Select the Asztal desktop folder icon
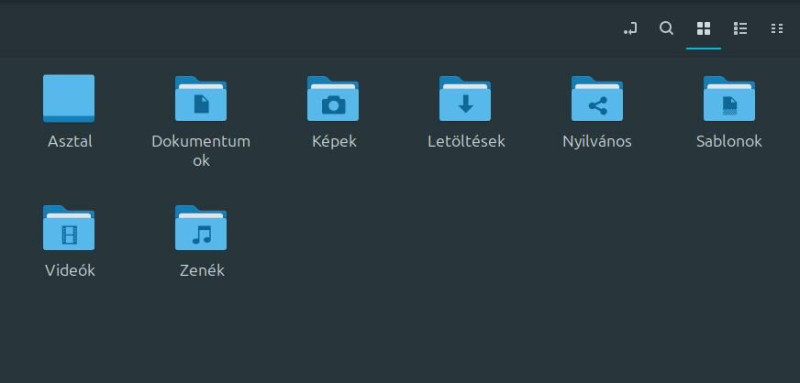Screen dimensions: 800x383 coord(69,98)
